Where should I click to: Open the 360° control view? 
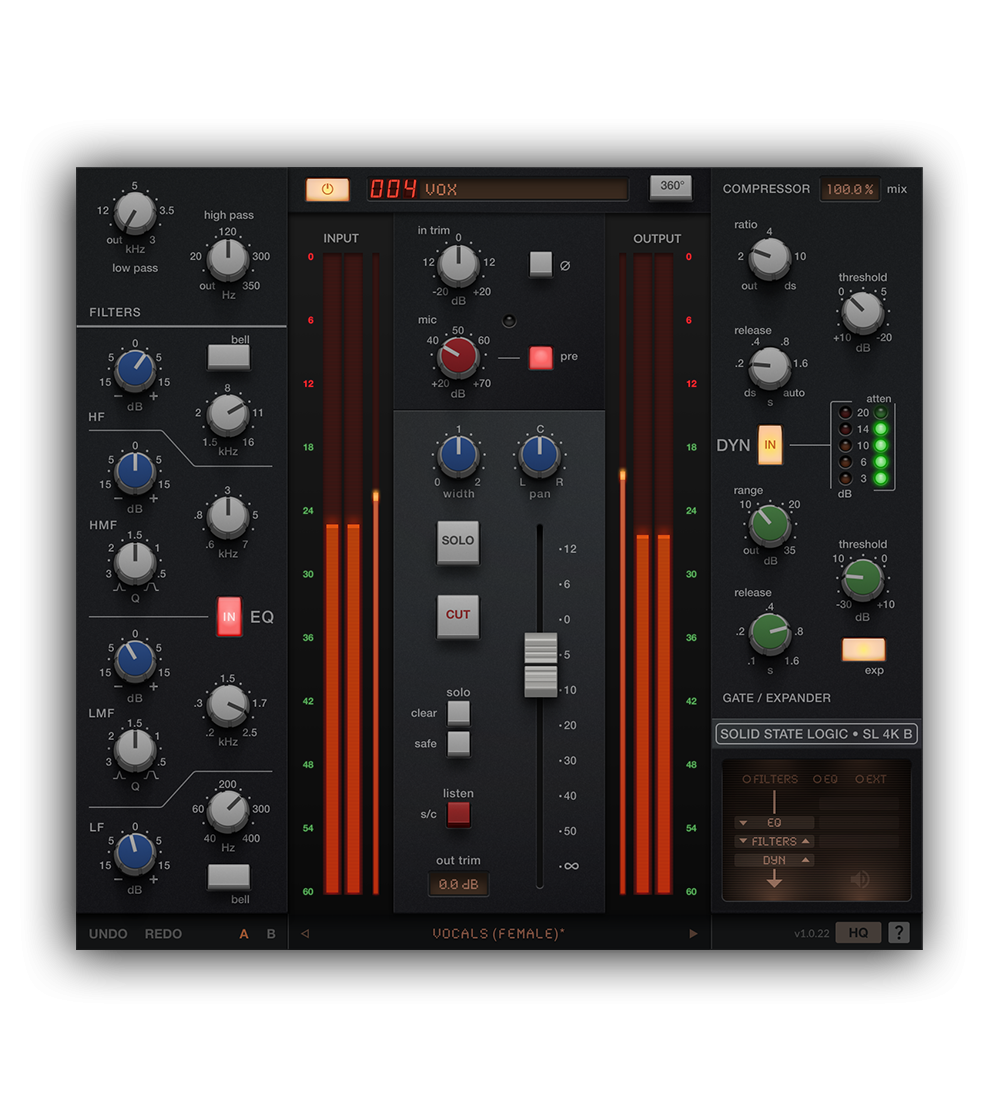point(670,187)
